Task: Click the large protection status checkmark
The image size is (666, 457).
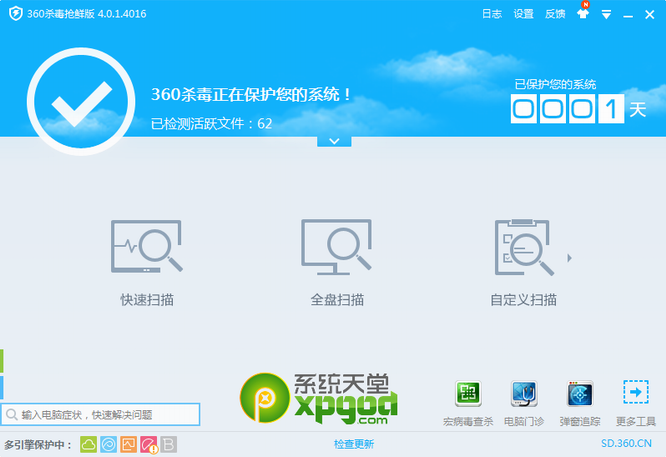Action: pyautogui.click(x=81, y=102)
